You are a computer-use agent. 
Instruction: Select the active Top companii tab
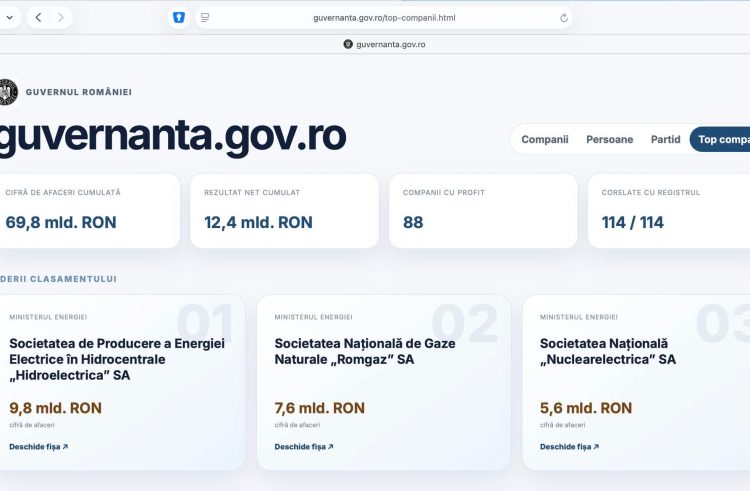point(720,140)
